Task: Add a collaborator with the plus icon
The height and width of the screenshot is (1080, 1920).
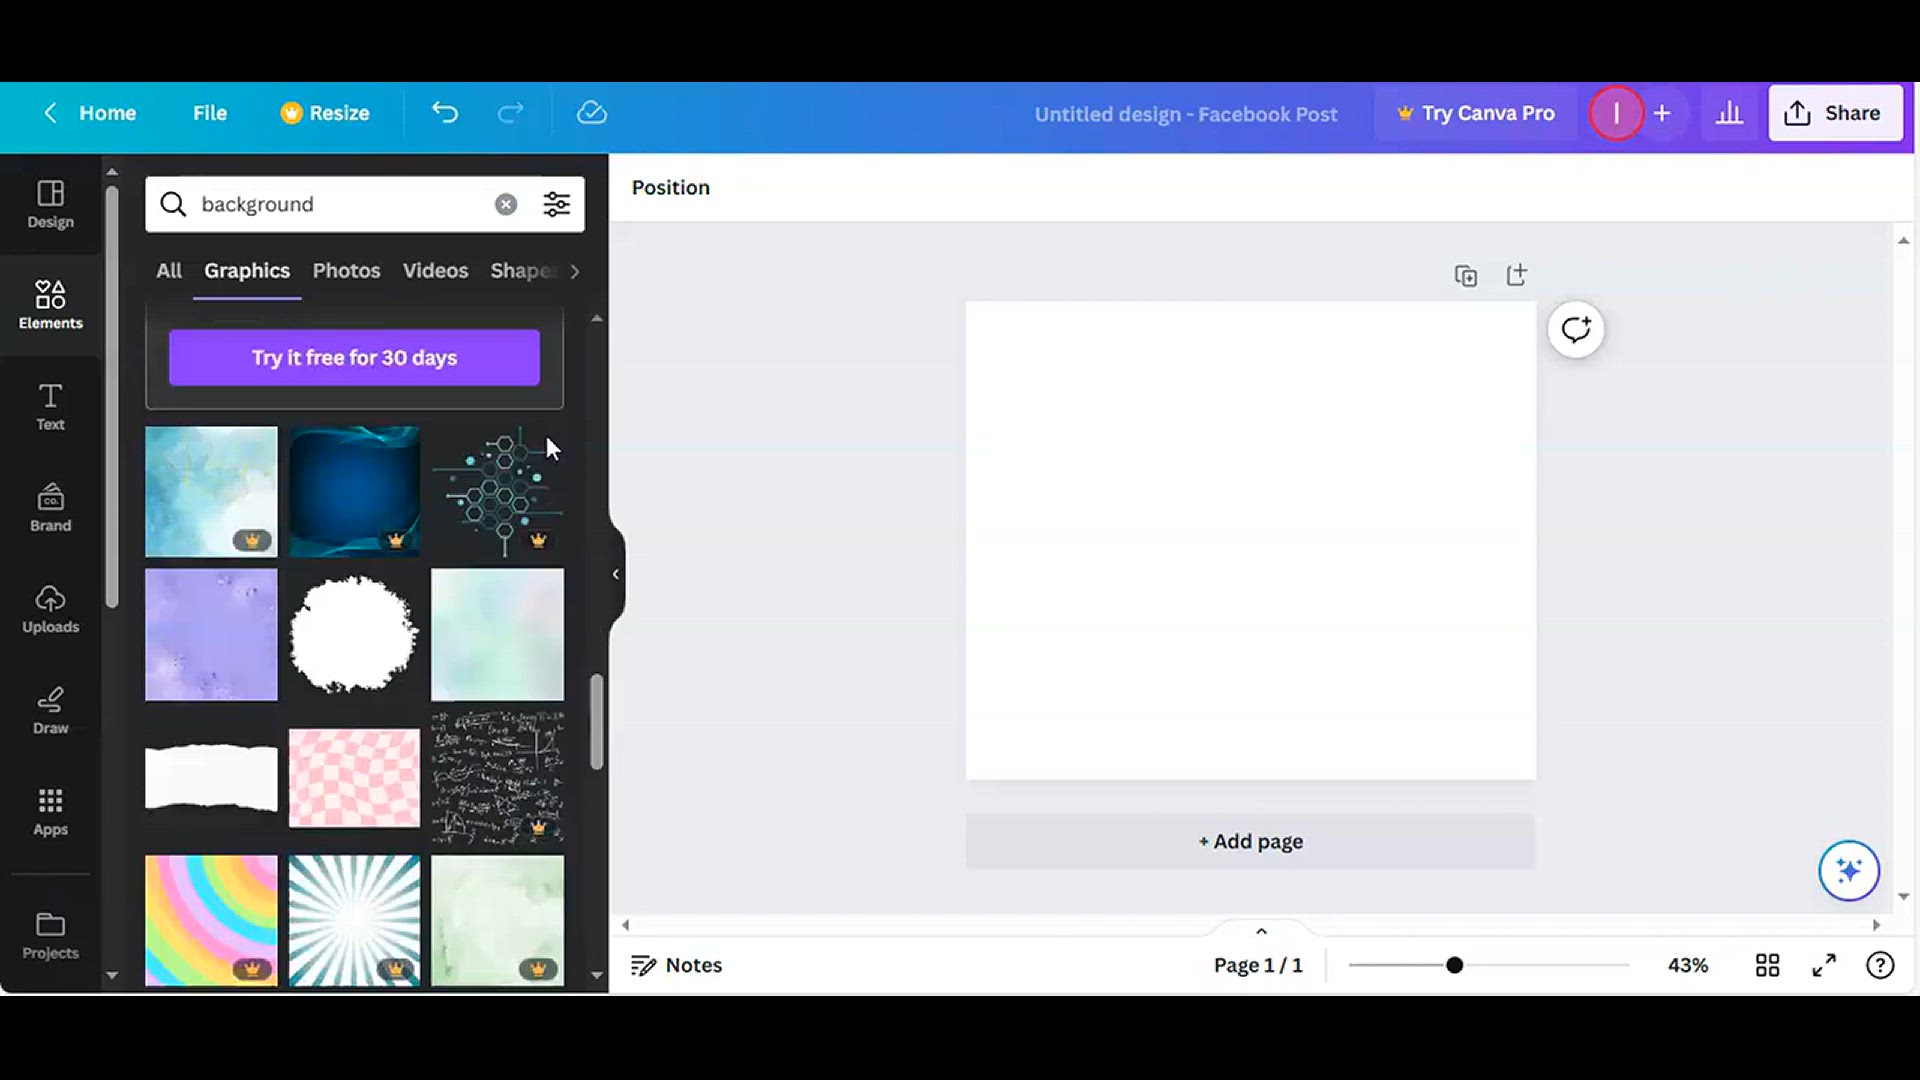Action: [x=1662, y=113]
